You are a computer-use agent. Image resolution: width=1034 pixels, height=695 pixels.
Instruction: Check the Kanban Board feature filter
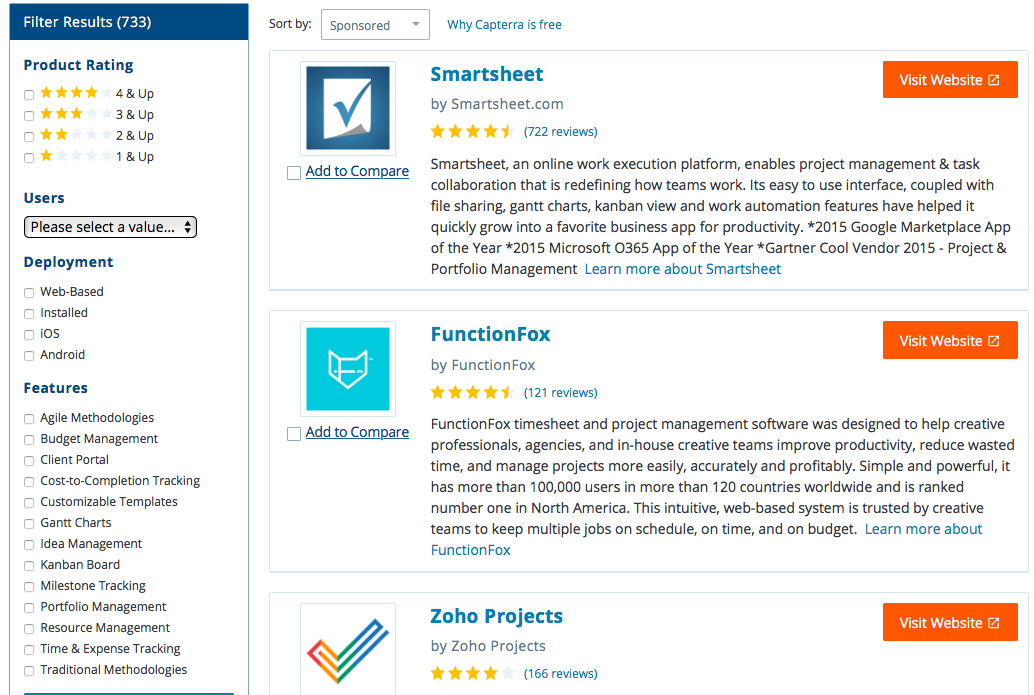(29, 566)
